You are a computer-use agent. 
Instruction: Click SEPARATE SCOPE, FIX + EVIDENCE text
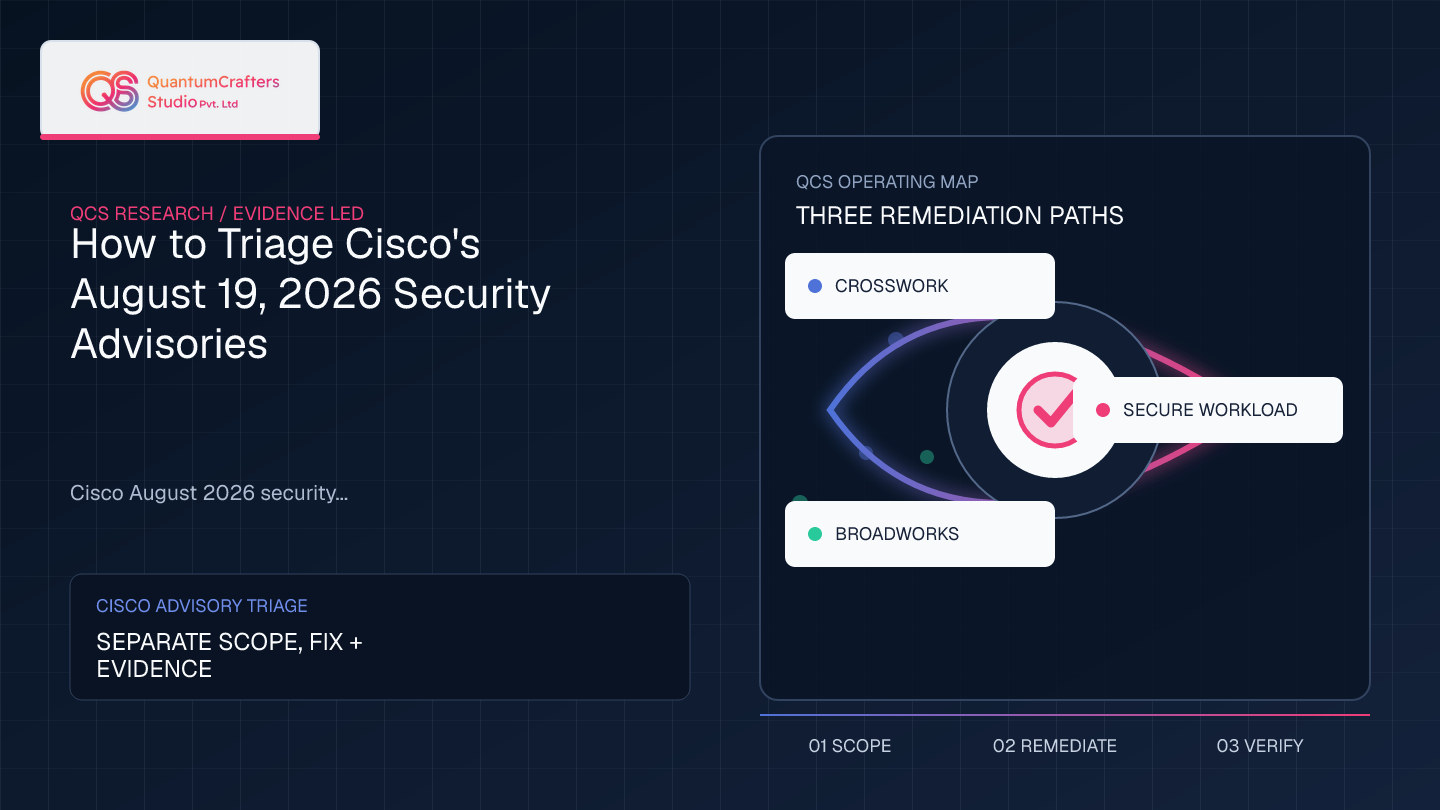coord(229,656)
